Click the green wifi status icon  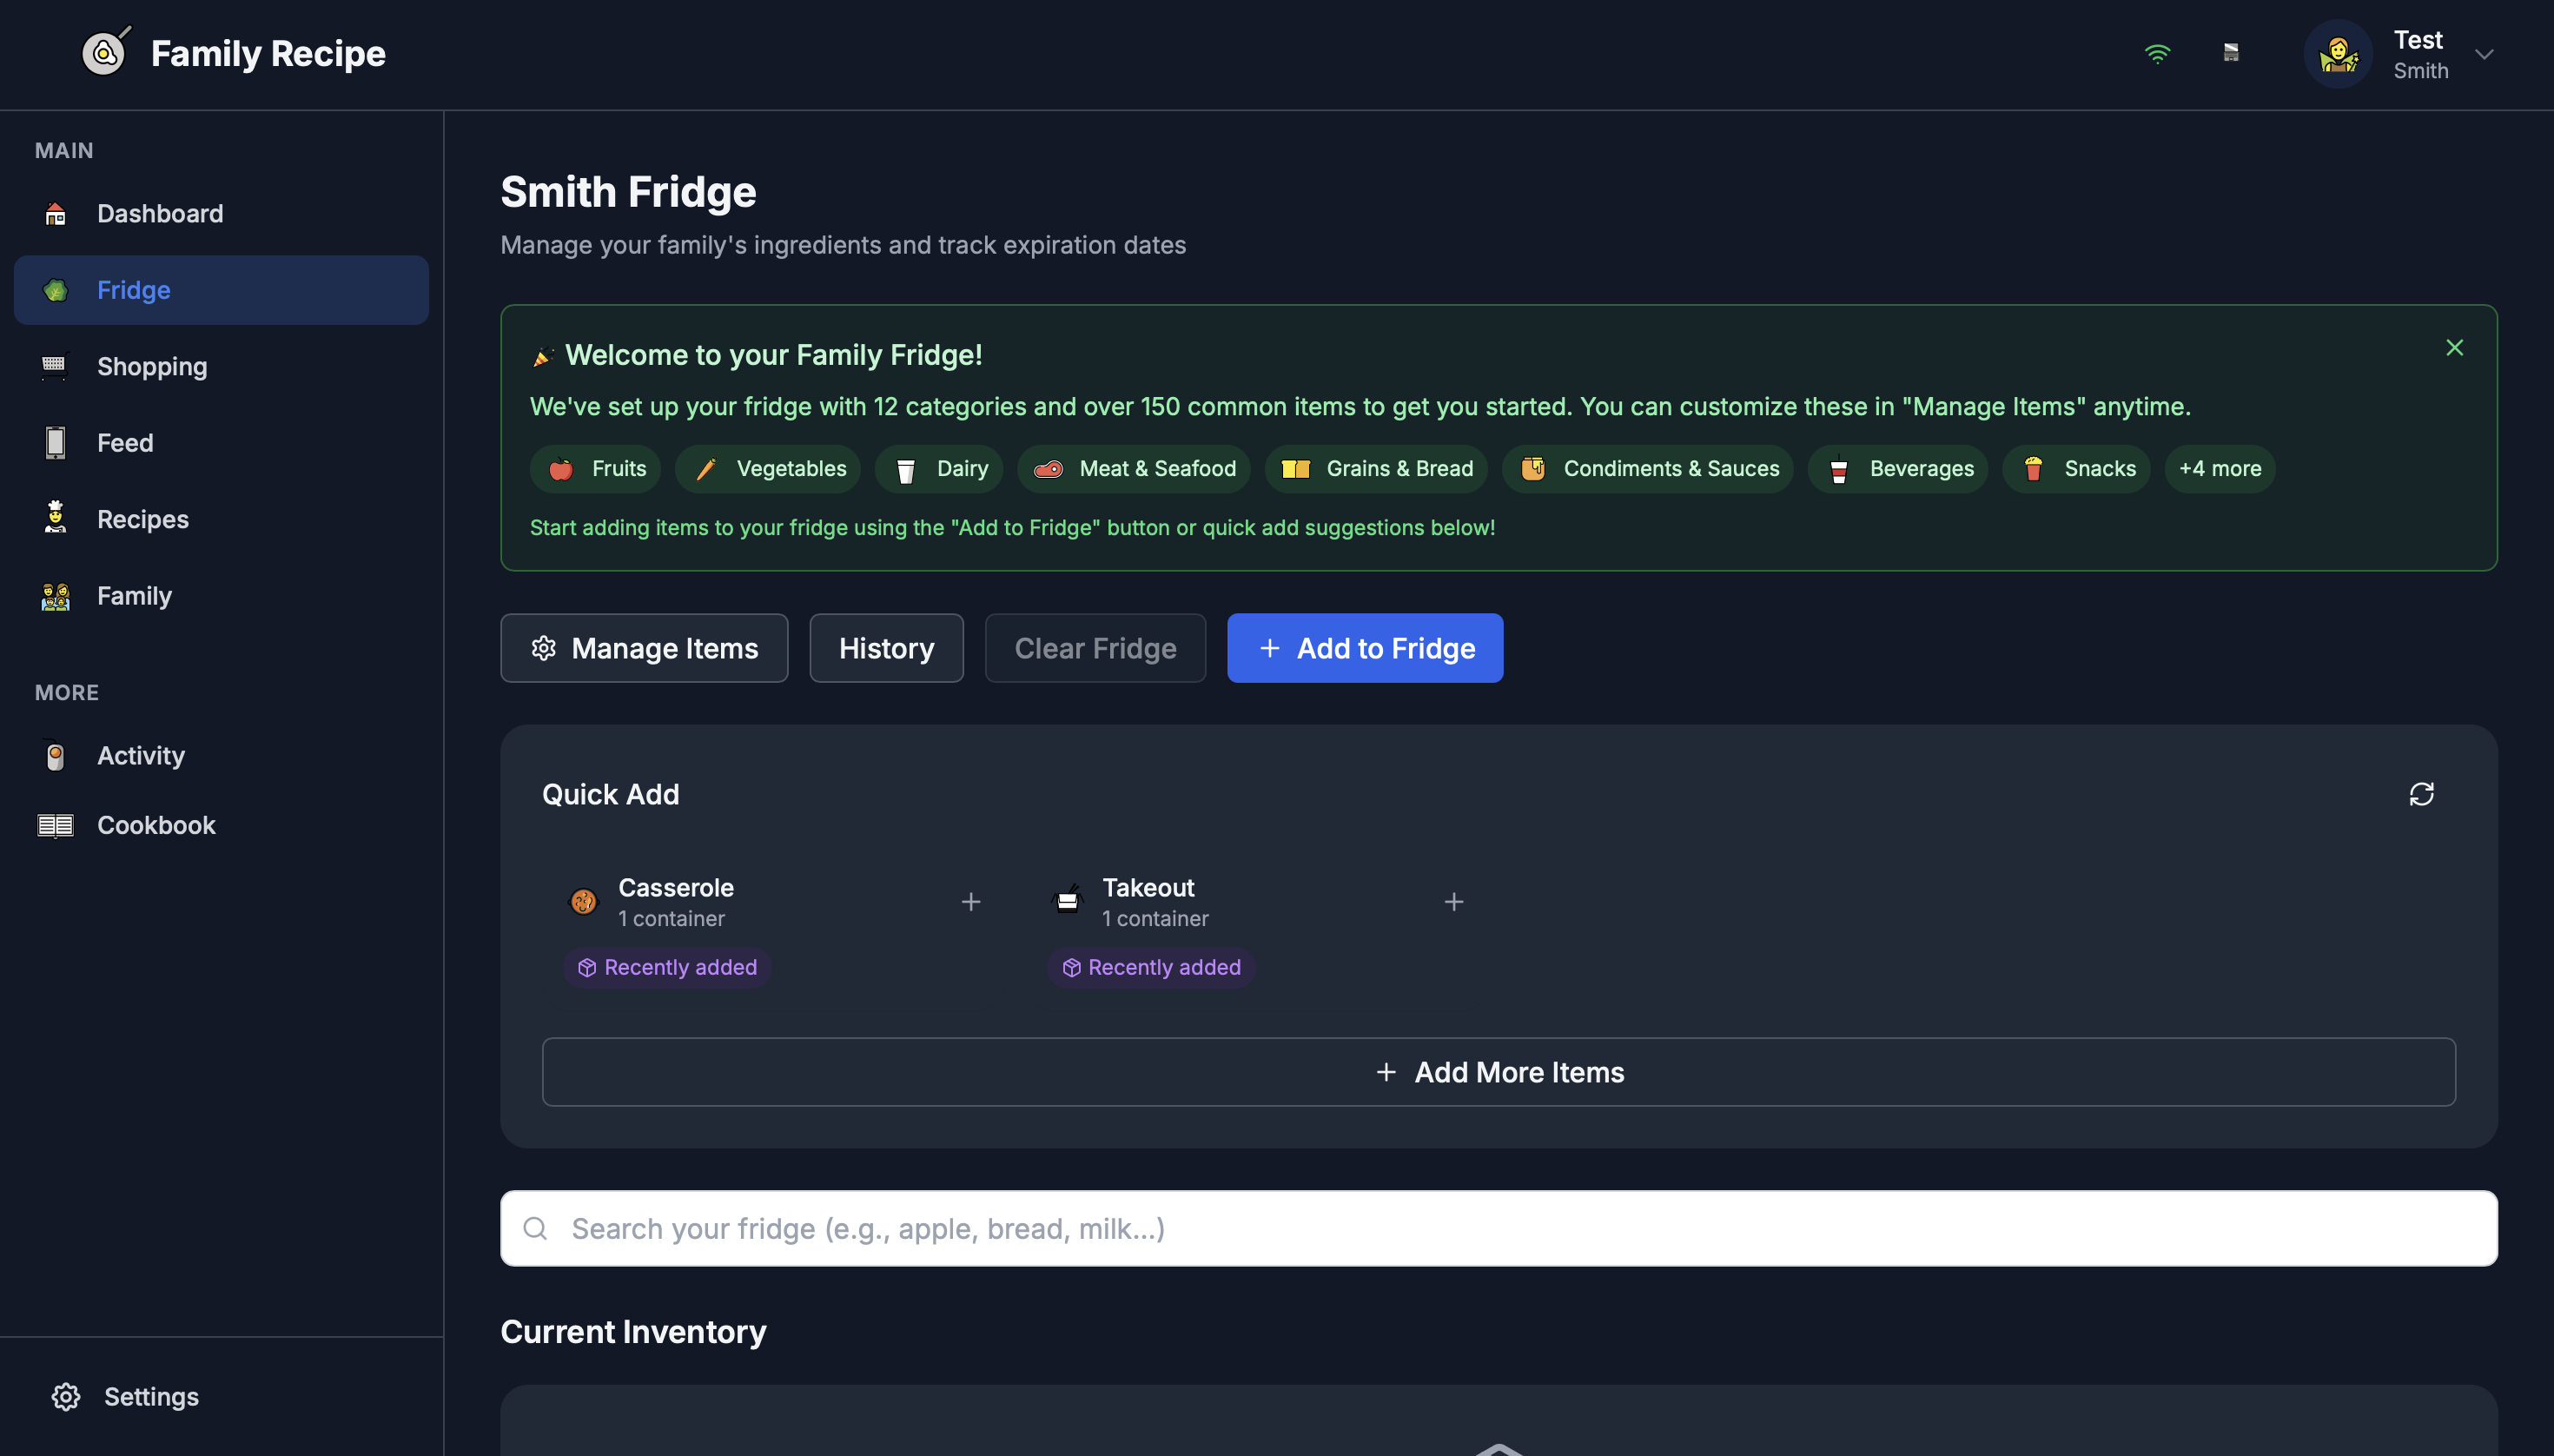coord(2157,53)
